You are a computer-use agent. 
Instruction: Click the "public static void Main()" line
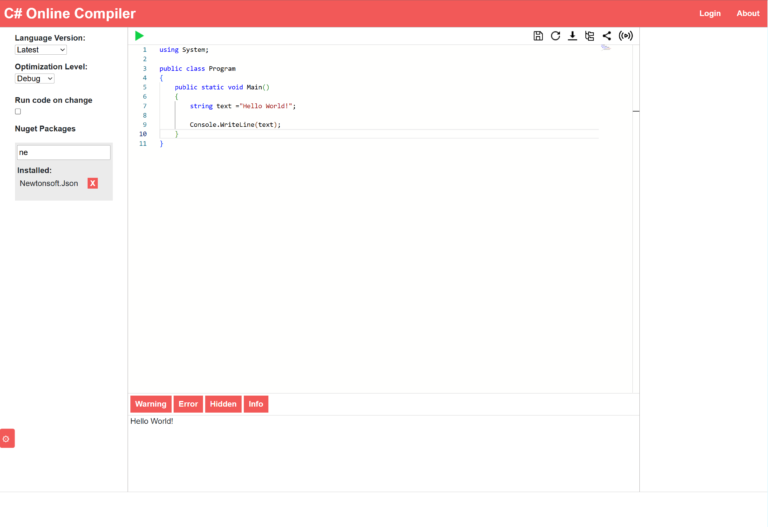point(222,87)
